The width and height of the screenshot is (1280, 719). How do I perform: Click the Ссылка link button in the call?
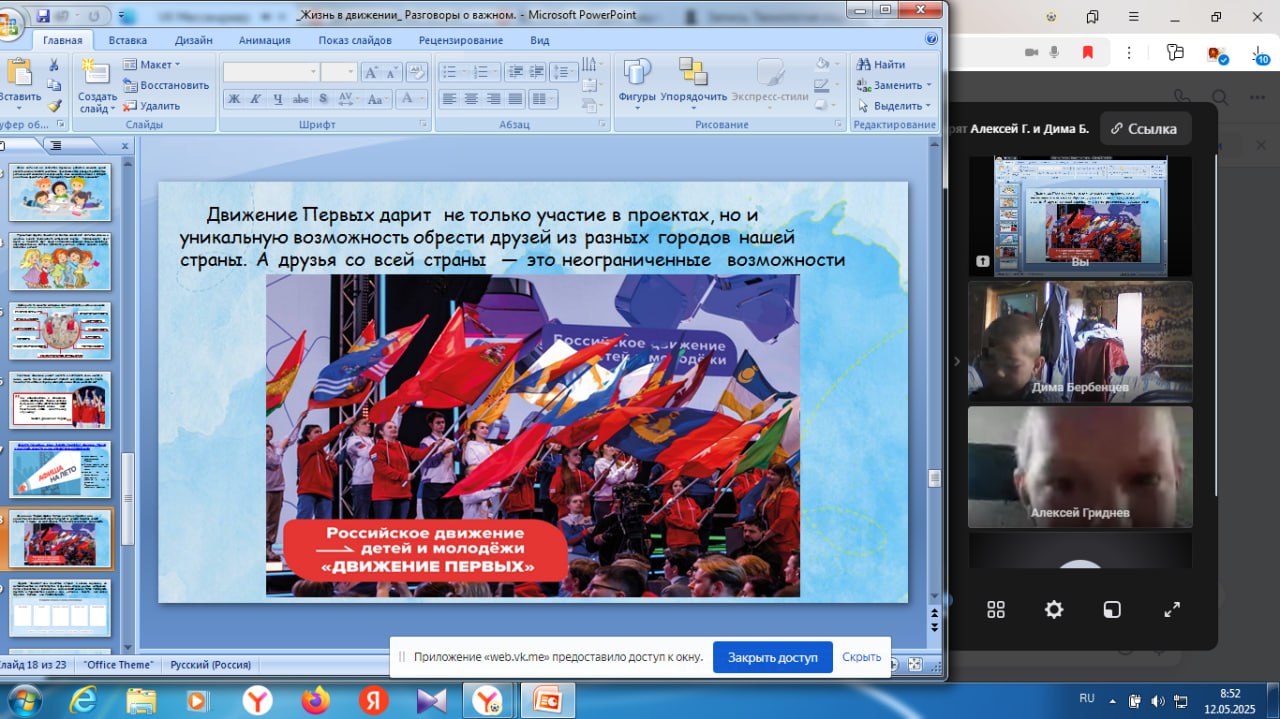pyautogui.click(x=1146, y=128)
